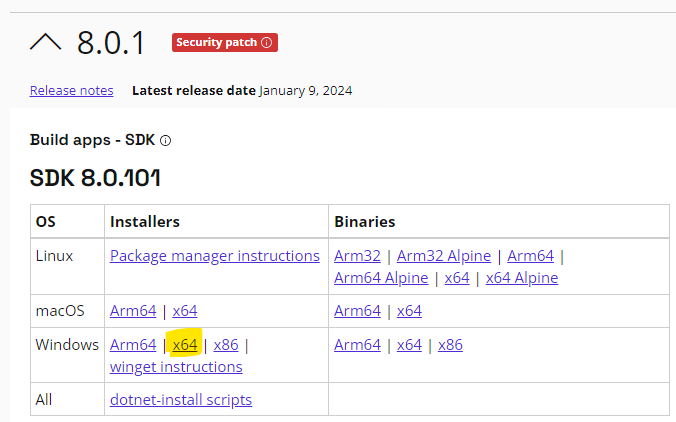Download macOS Arm64 installer
Image resolution: width=676 pixels, height=422 pixels.
[133, 311]
